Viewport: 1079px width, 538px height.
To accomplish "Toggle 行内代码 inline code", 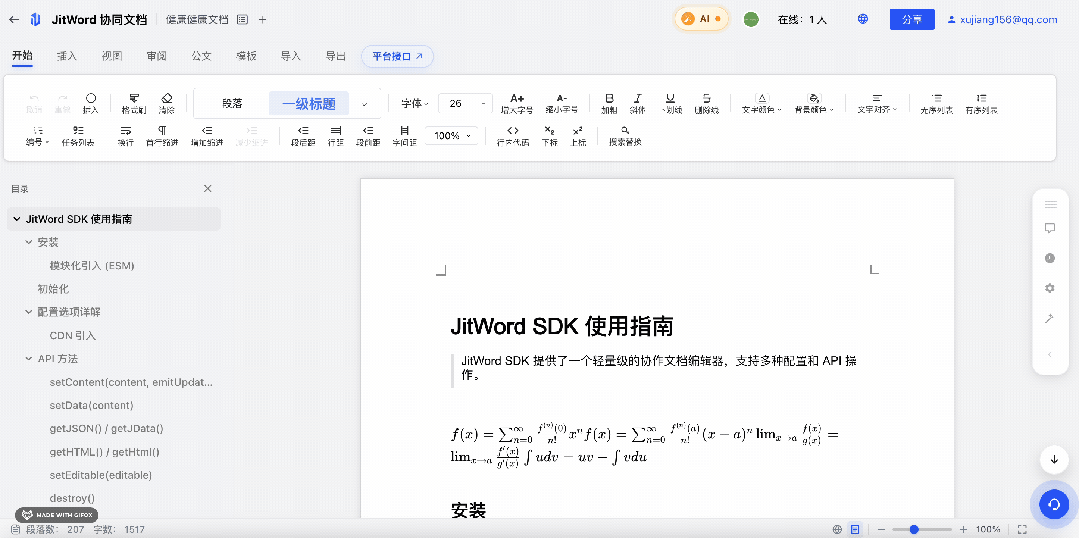I will (x=513, y=136).
